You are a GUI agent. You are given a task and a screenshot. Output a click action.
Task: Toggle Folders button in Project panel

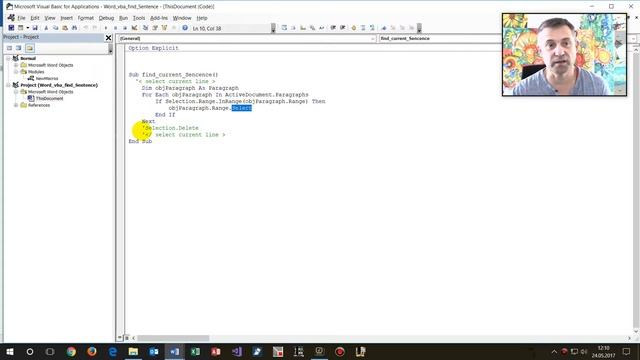[30, 48]
